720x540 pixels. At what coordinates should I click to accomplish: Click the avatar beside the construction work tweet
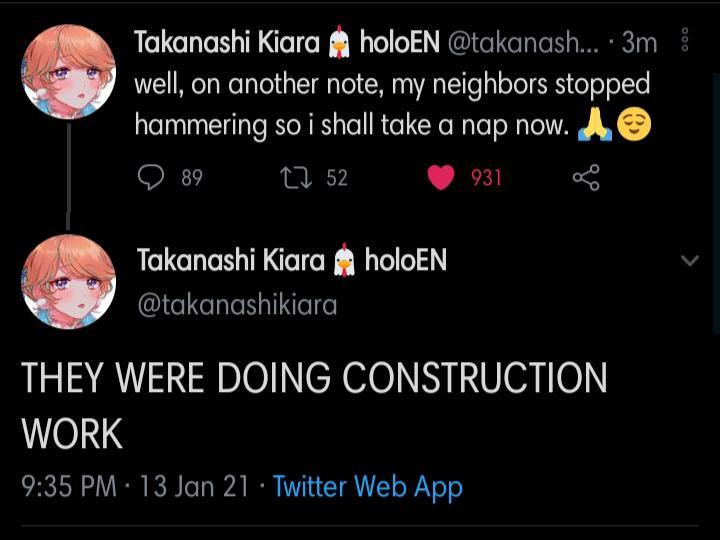pos(69,281)
